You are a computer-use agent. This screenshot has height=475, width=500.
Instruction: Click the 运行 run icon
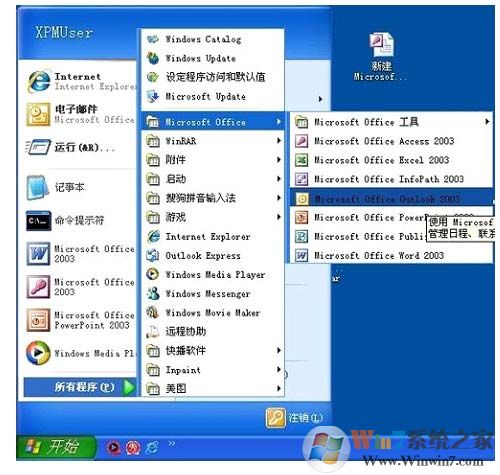click(38, 147)
